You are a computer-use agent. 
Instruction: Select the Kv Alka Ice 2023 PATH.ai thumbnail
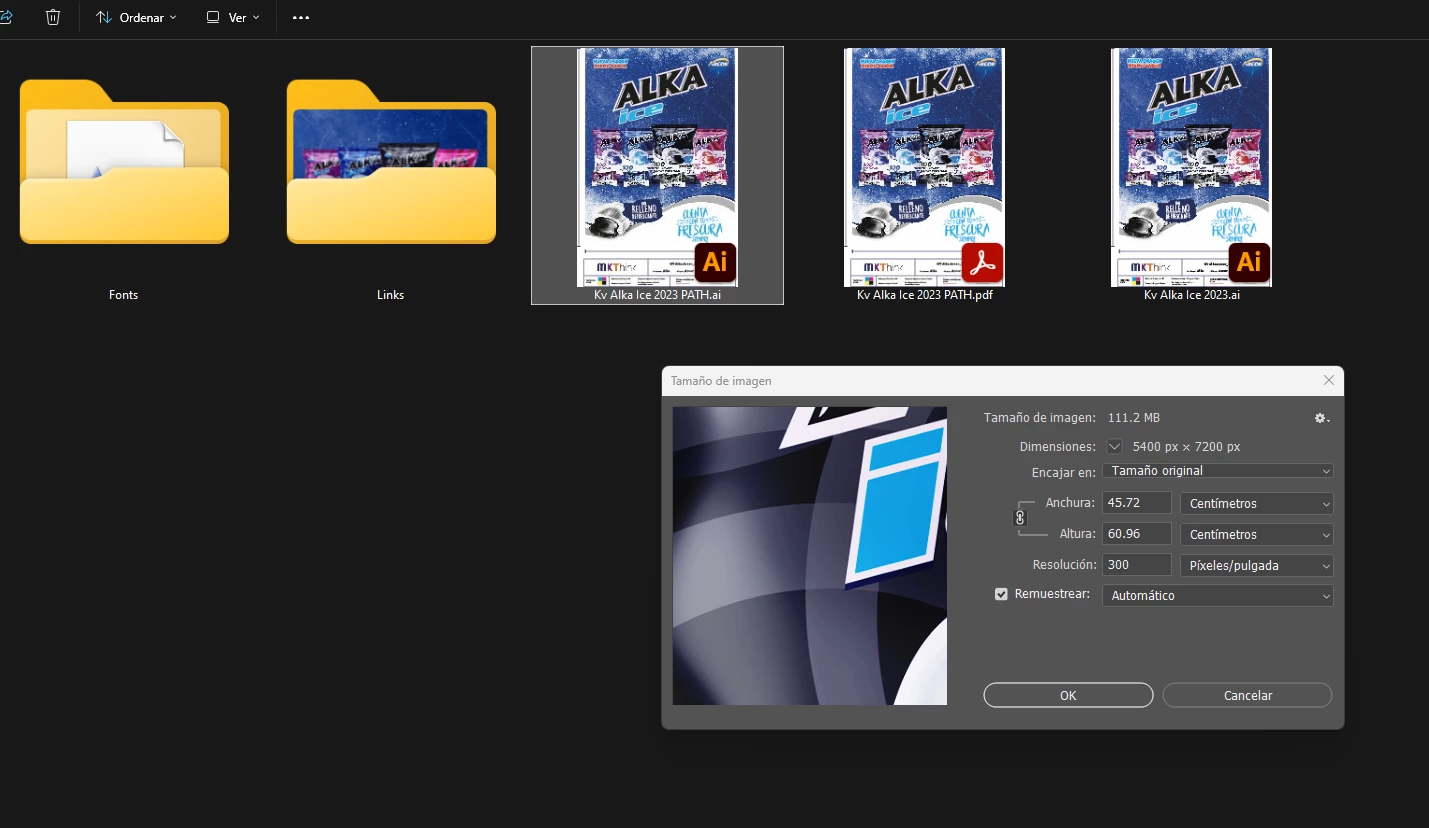pyautogui.click(x=657, y=167)
